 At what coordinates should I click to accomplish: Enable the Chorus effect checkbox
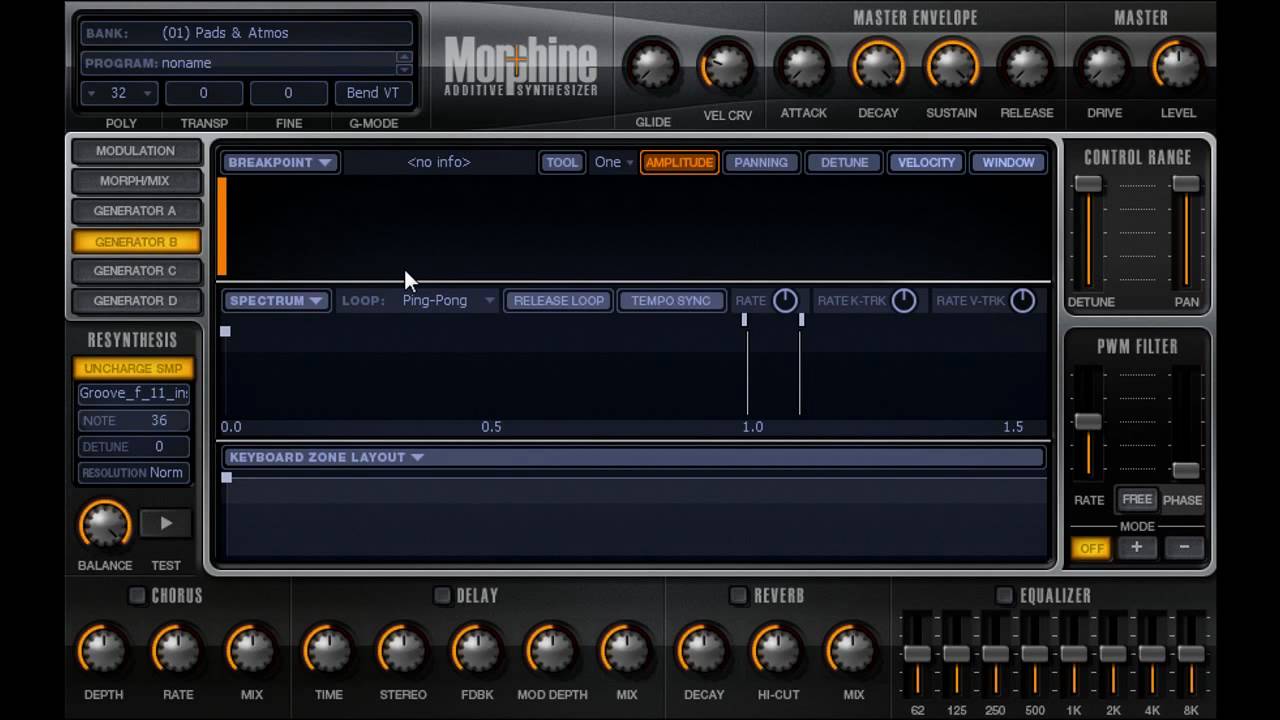tap(137, 596)
